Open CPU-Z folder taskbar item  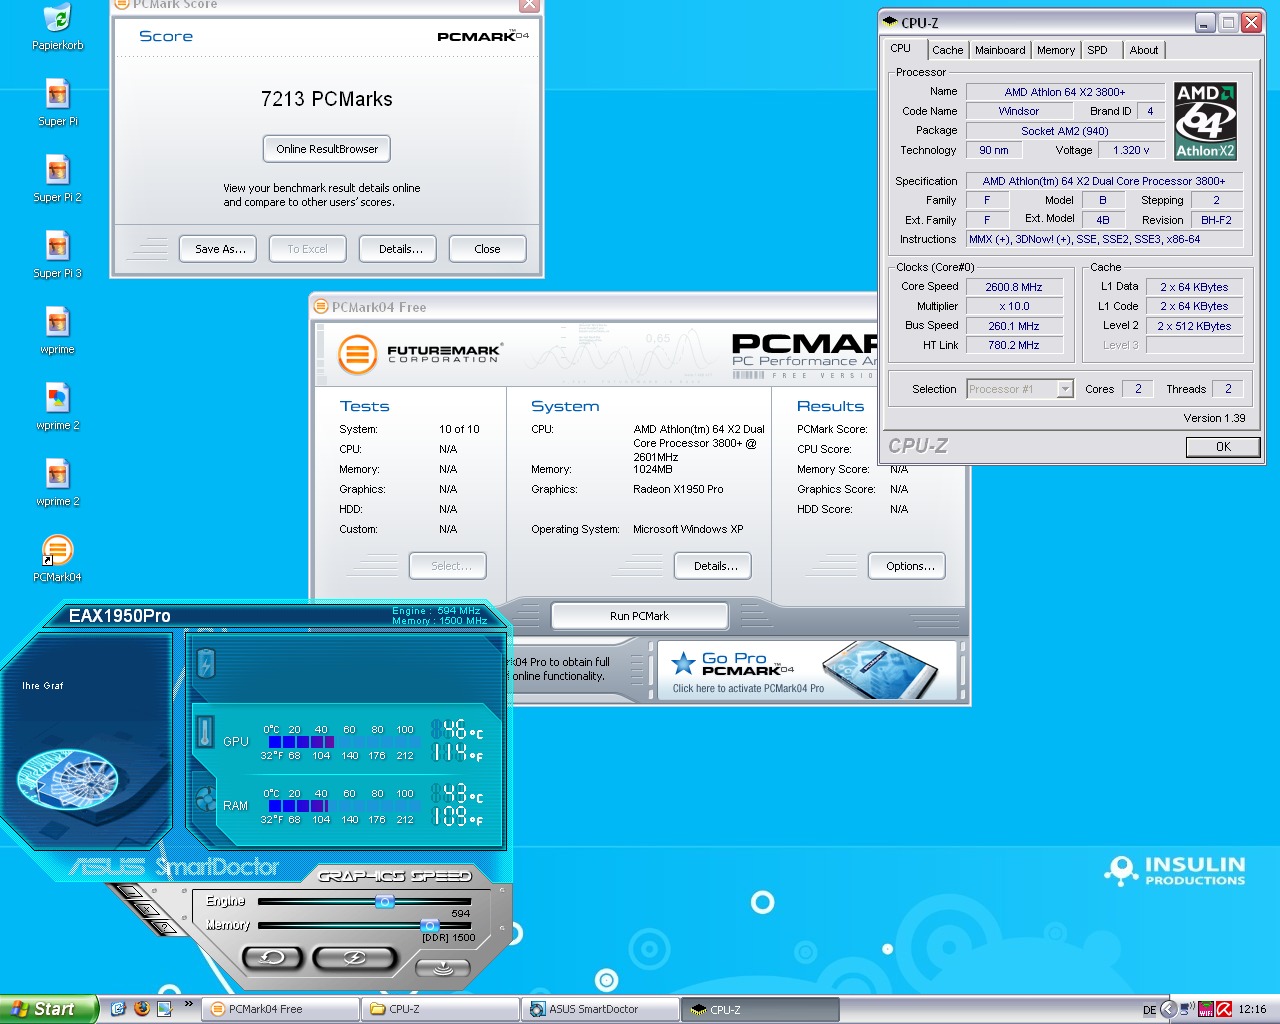(x=441, y=1009)
